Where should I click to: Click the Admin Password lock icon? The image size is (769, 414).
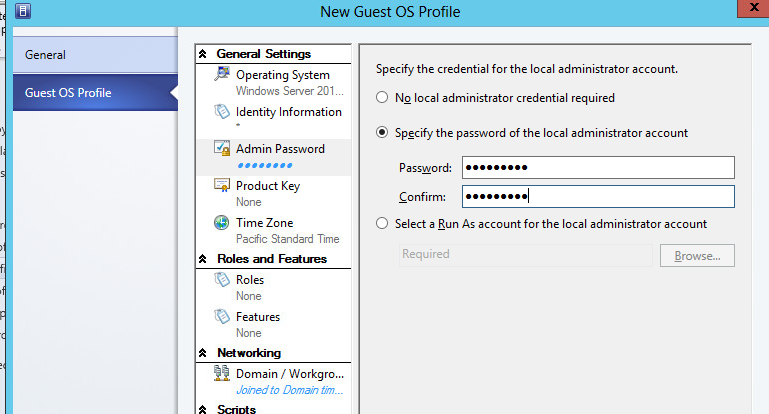click(222, 148)
